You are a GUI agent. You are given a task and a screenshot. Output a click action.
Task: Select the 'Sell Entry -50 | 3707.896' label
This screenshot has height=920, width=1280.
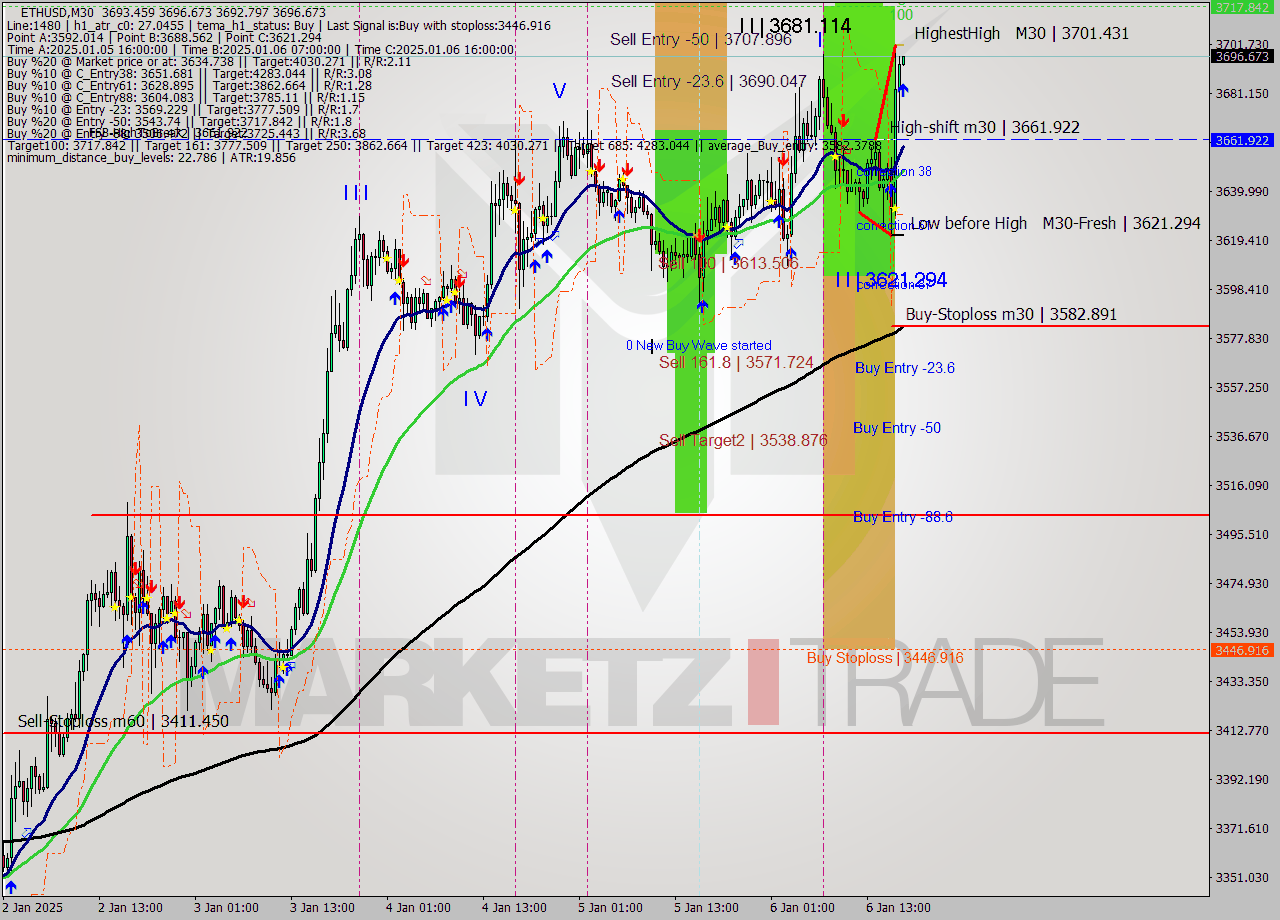701,39
